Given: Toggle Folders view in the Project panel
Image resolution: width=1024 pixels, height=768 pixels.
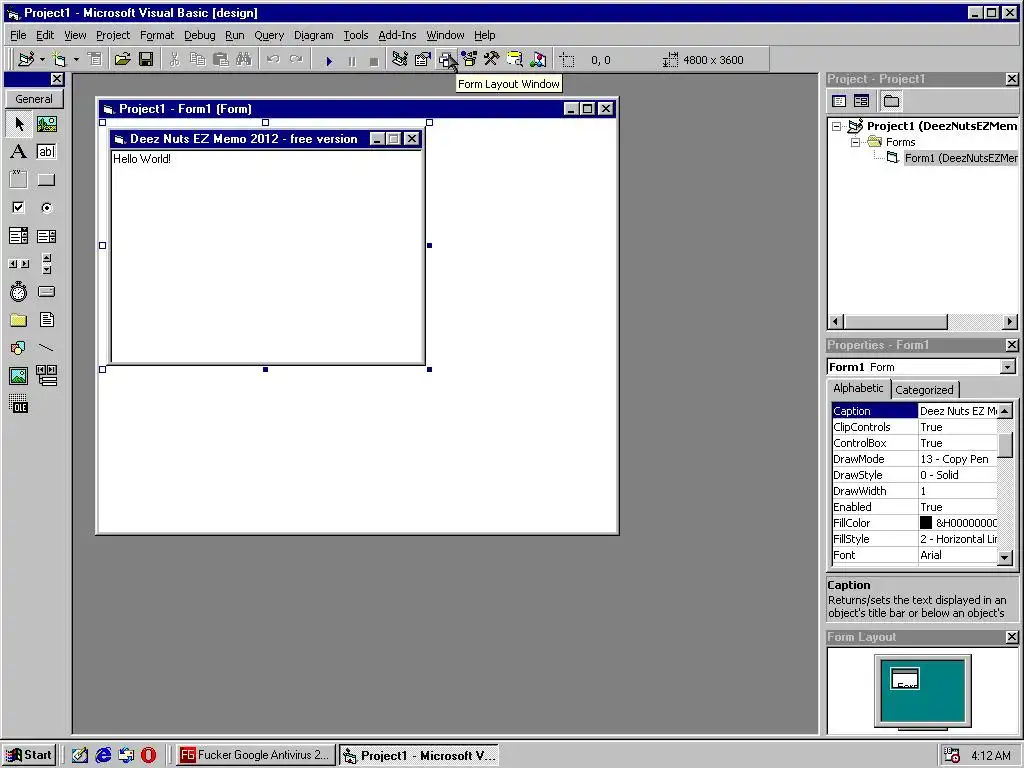Looking at the screenshot, I should [x=891, y=101].
